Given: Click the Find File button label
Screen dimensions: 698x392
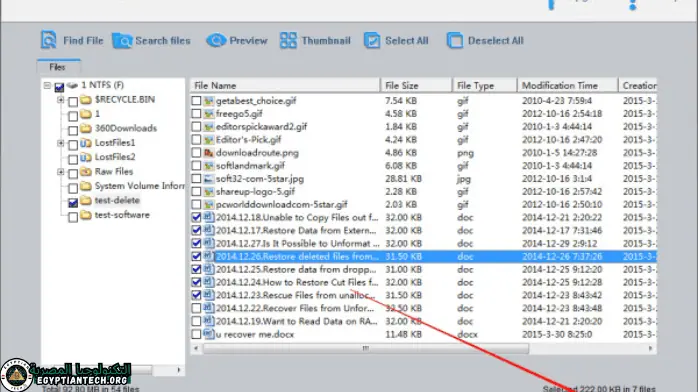Looking at the screenshot, I should click(x=83, y=40).
